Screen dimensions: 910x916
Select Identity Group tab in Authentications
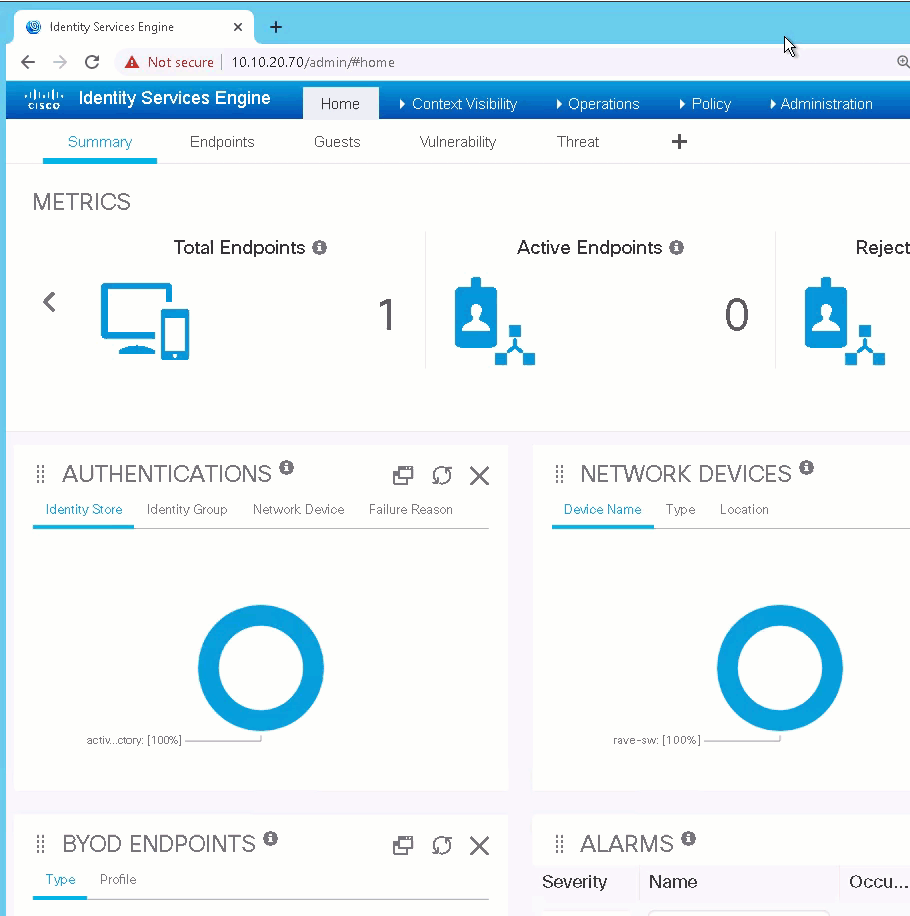click(x=187, y=509)
